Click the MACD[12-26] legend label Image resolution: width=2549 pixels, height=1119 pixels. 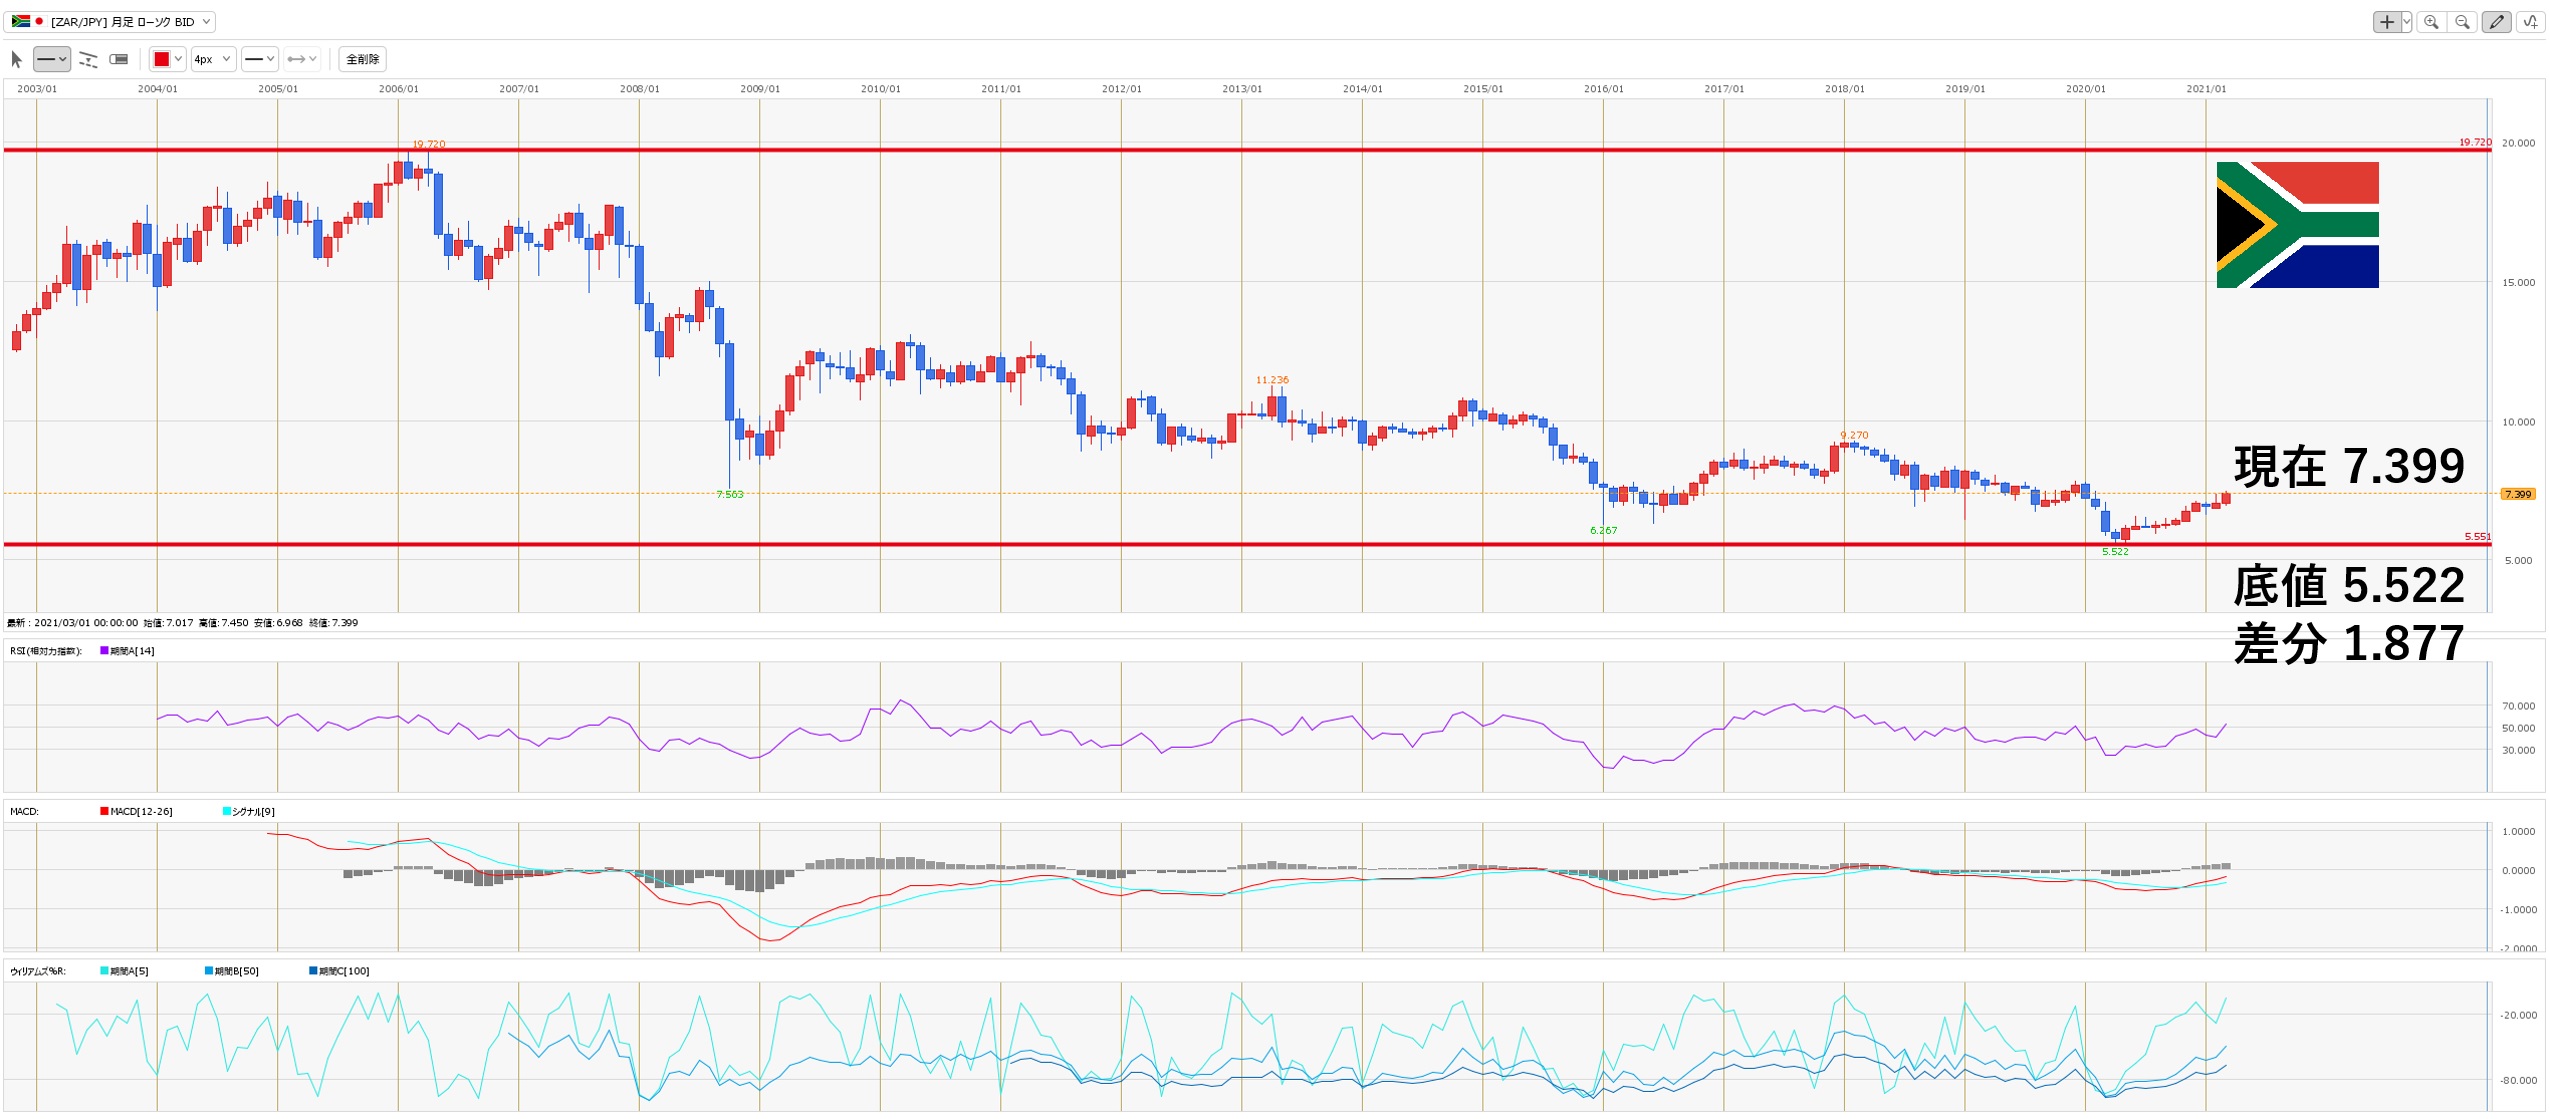pyautogui.click(x=140, y=811)
